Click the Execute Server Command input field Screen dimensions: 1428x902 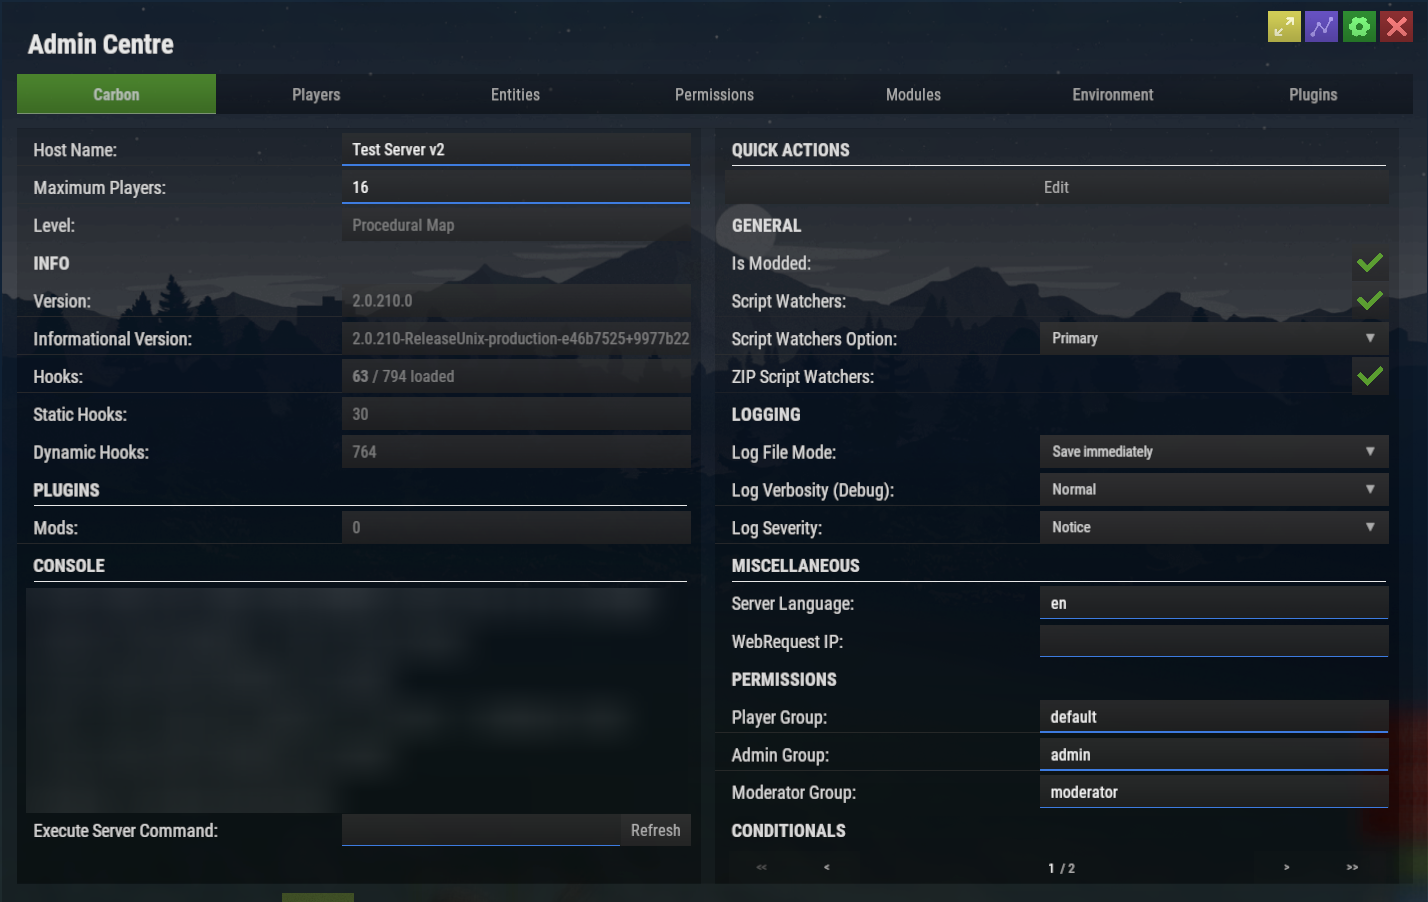[x=480, y=829]
